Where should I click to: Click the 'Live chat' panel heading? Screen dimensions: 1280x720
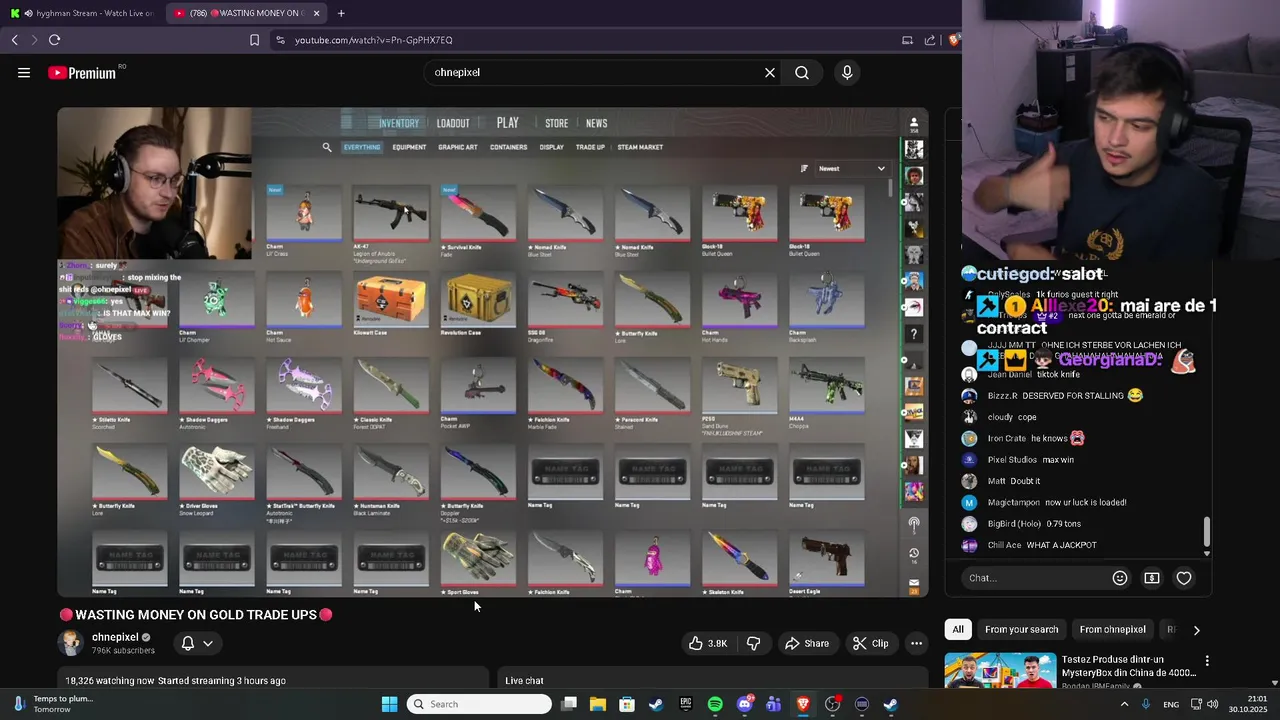524,681
